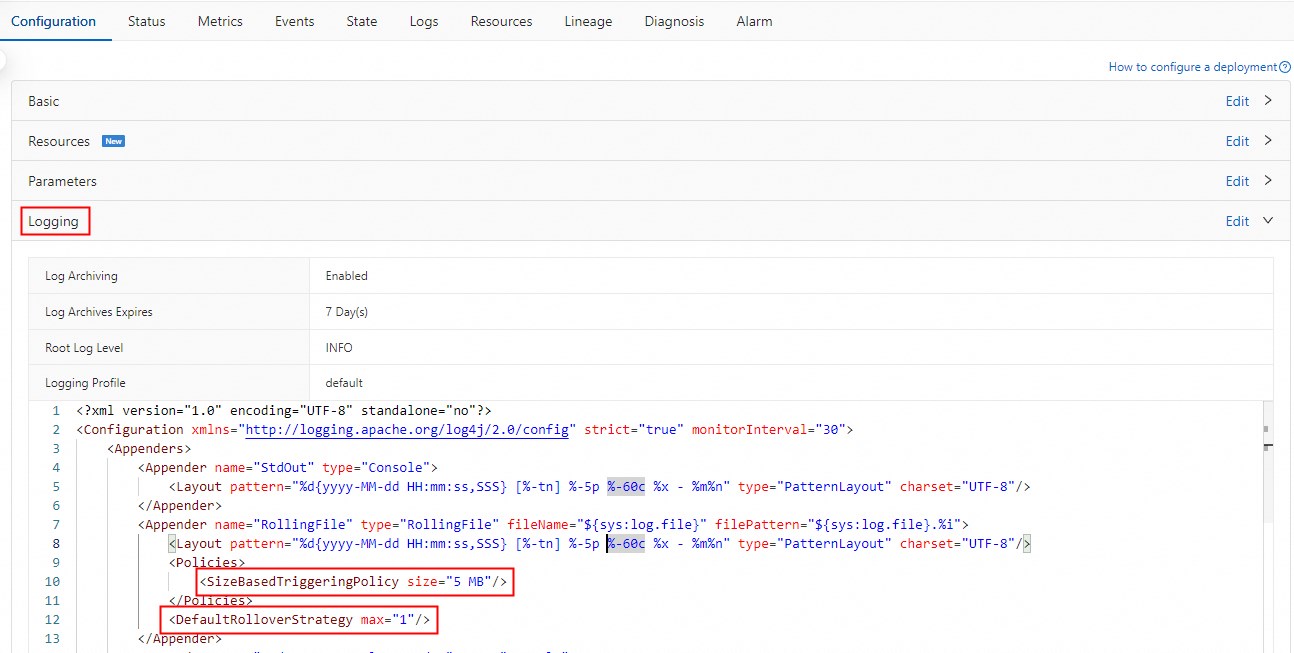Switch to the Alarm tab
The height and width of the screenshot is (653, 1294).
pos(754,21)
